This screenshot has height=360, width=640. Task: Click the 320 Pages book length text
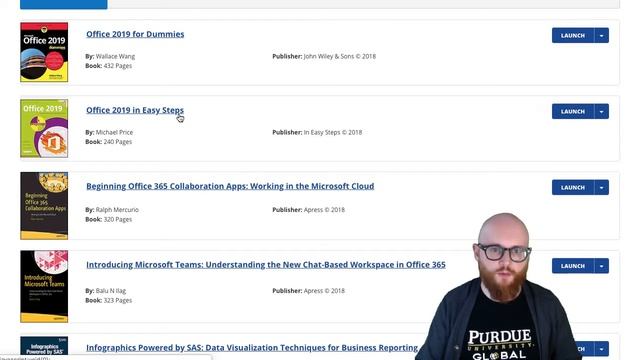click(118, 219)
